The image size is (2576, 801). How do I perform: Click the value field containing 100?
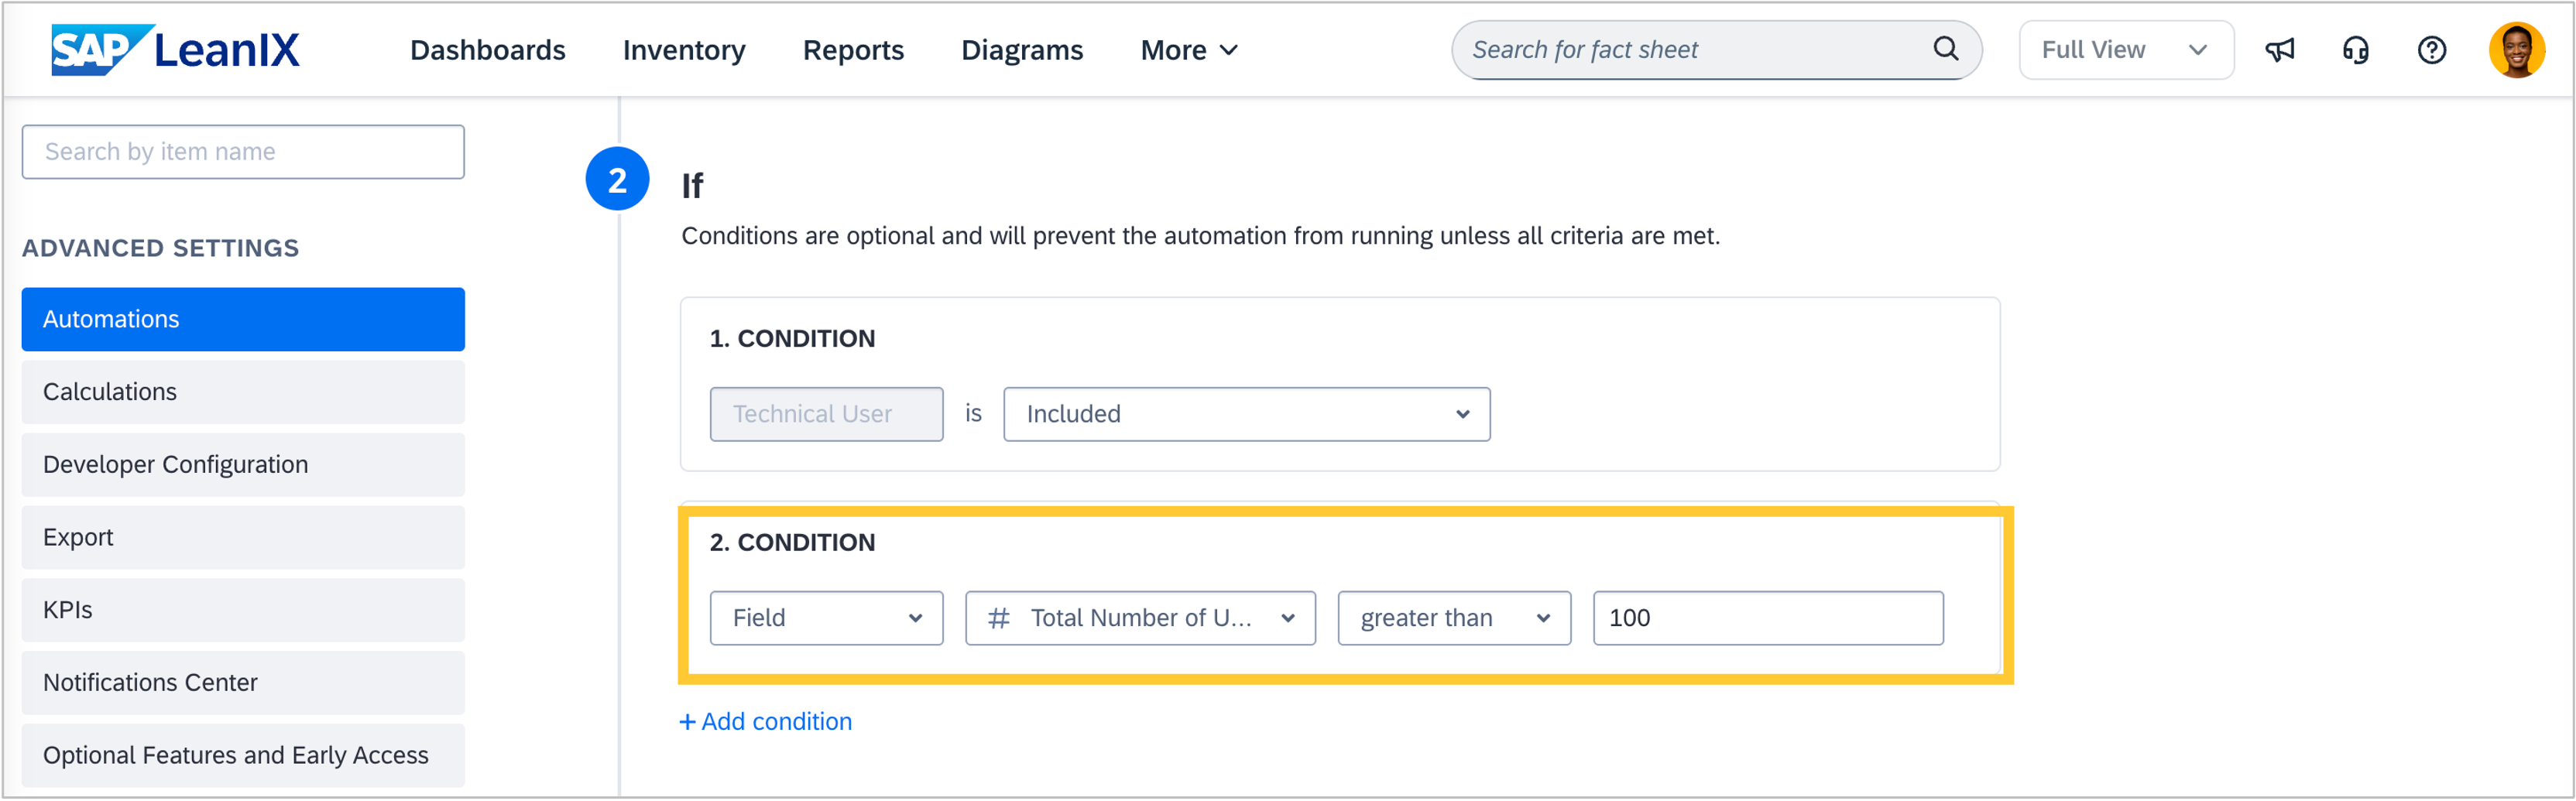coord(1767,618)
